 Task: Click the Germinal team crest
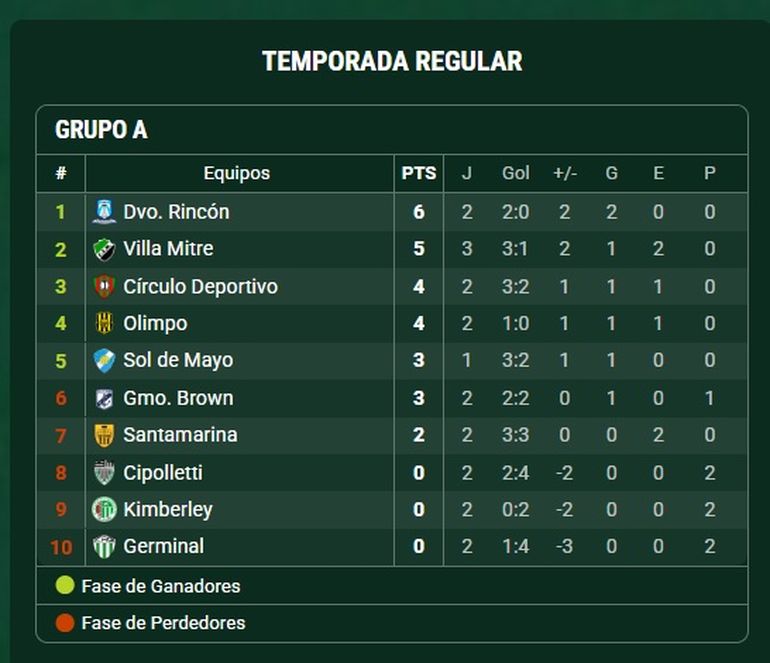coord(104,547)
